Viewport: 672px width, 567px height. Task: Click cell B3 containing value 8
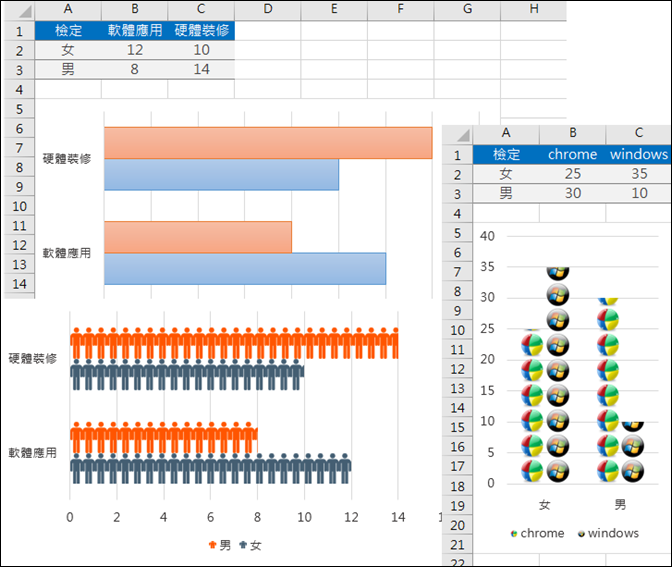[135, 69]
